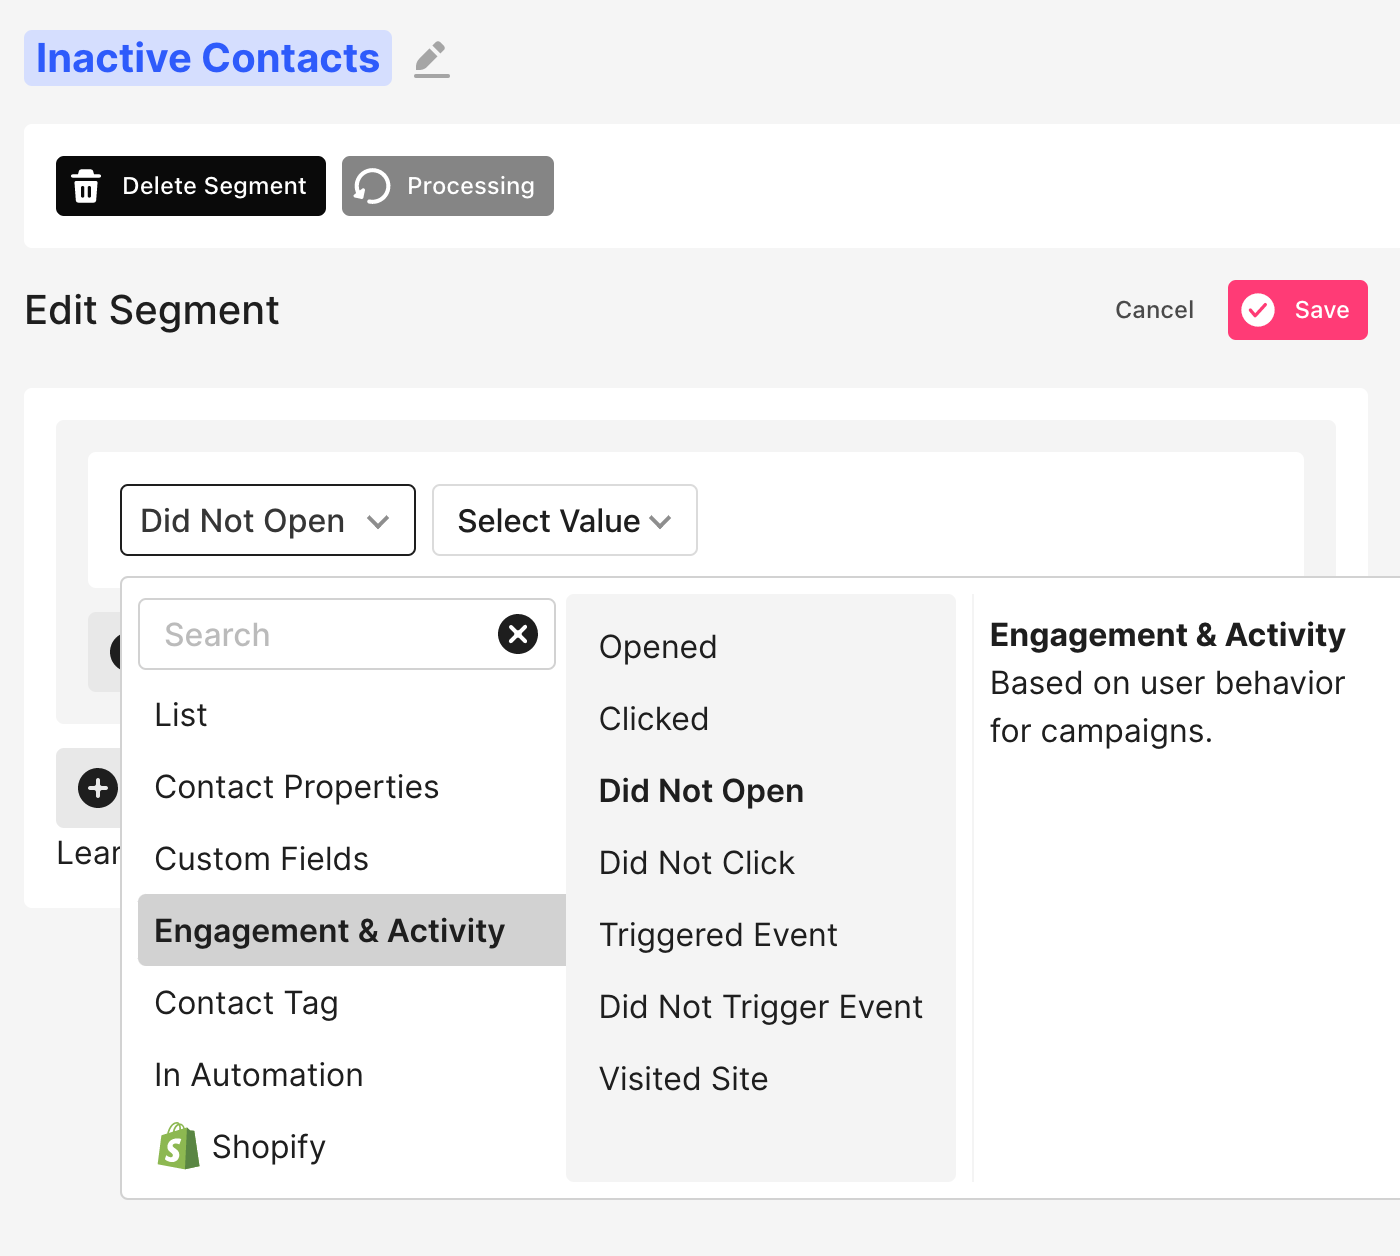The width and height of the screenshot is (1400, 1256).
Task: Open the Select Value dropdown
Action: [x=564, y=520]
